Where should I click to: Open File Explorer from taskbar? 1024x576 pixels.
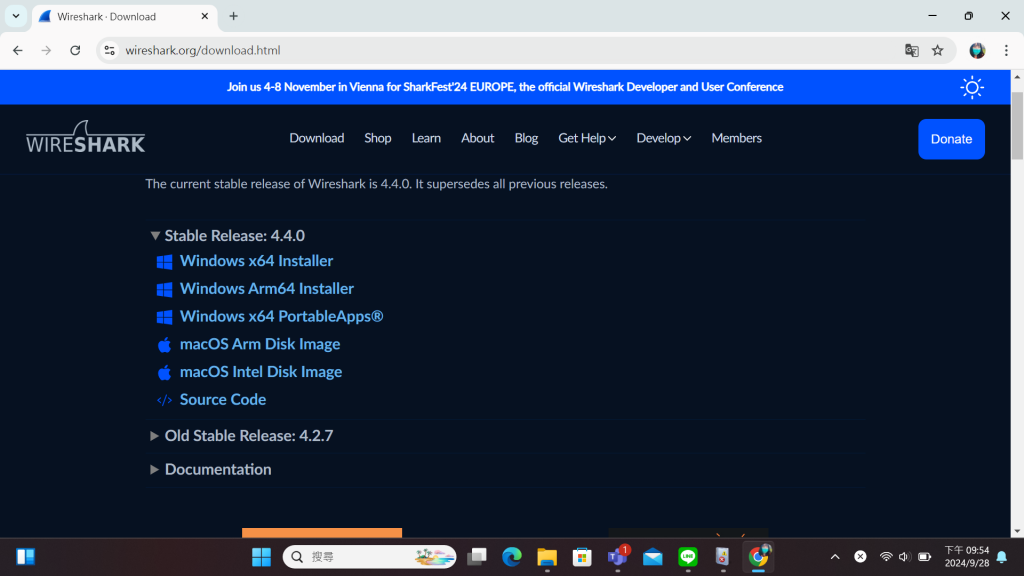click(547, 557)
